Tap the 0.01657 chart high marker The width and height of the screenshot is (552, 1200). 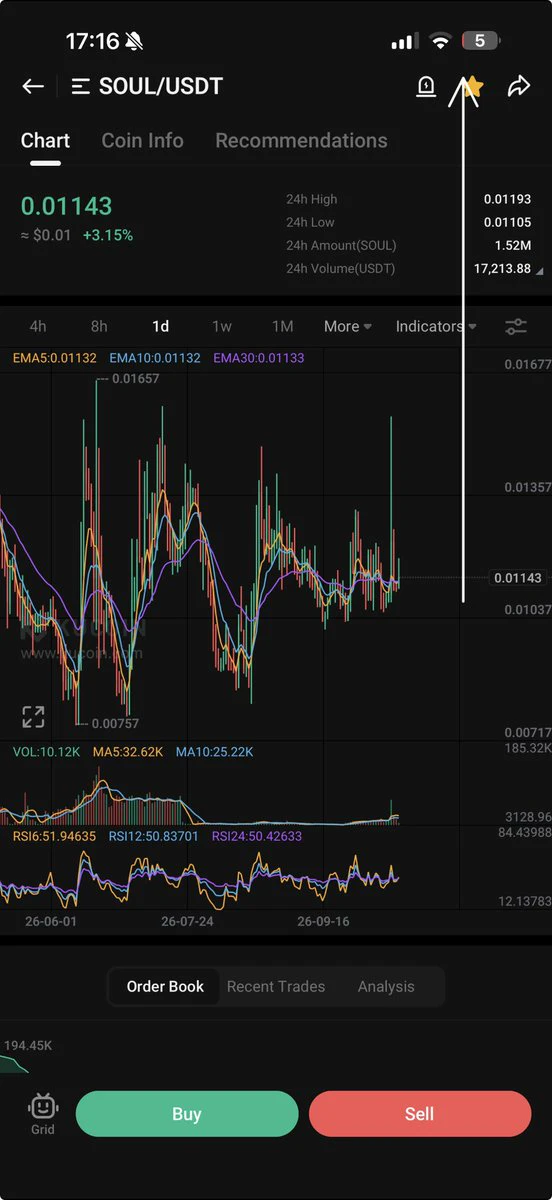click(135, 379)
